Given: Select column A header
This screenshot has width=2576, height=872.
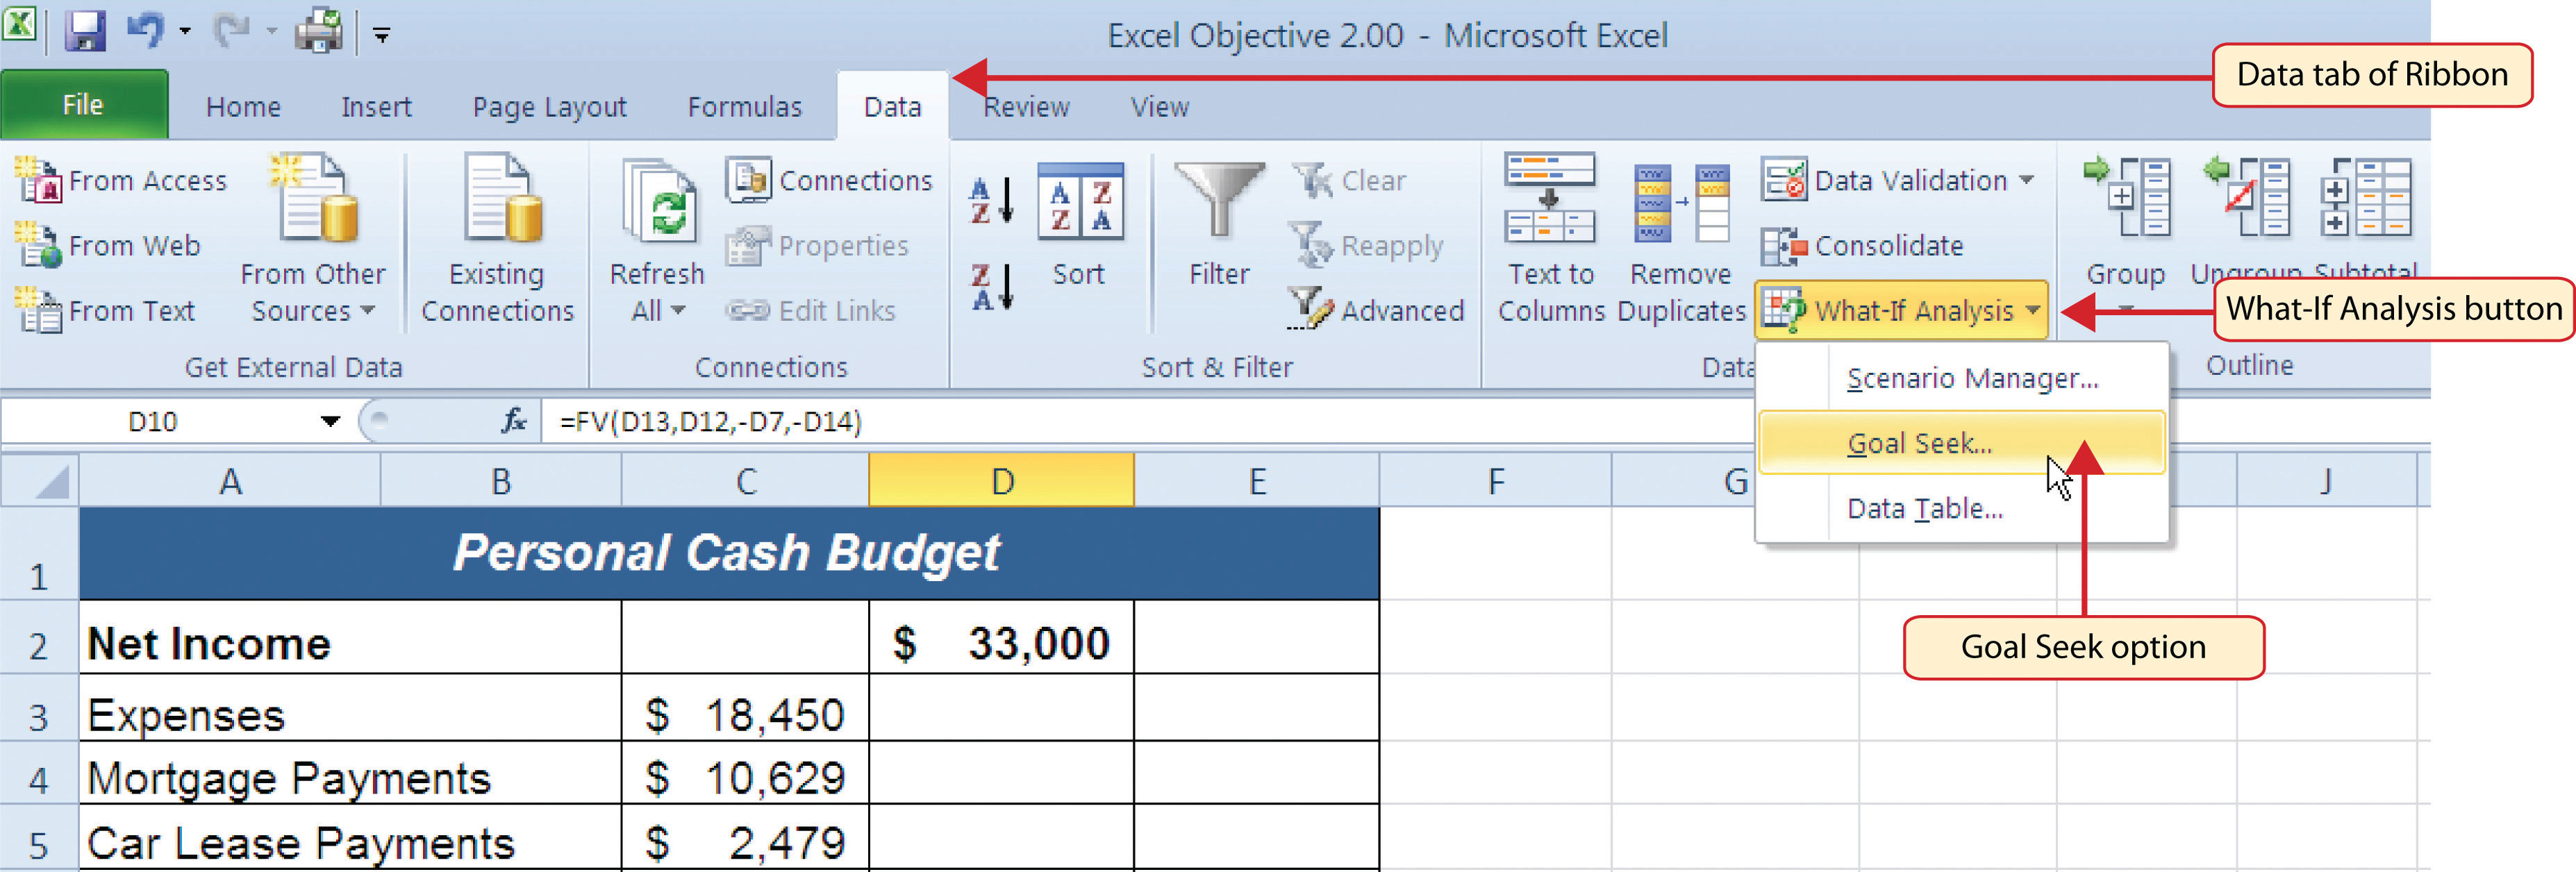Looking at the screenshot, I should 230,481.
